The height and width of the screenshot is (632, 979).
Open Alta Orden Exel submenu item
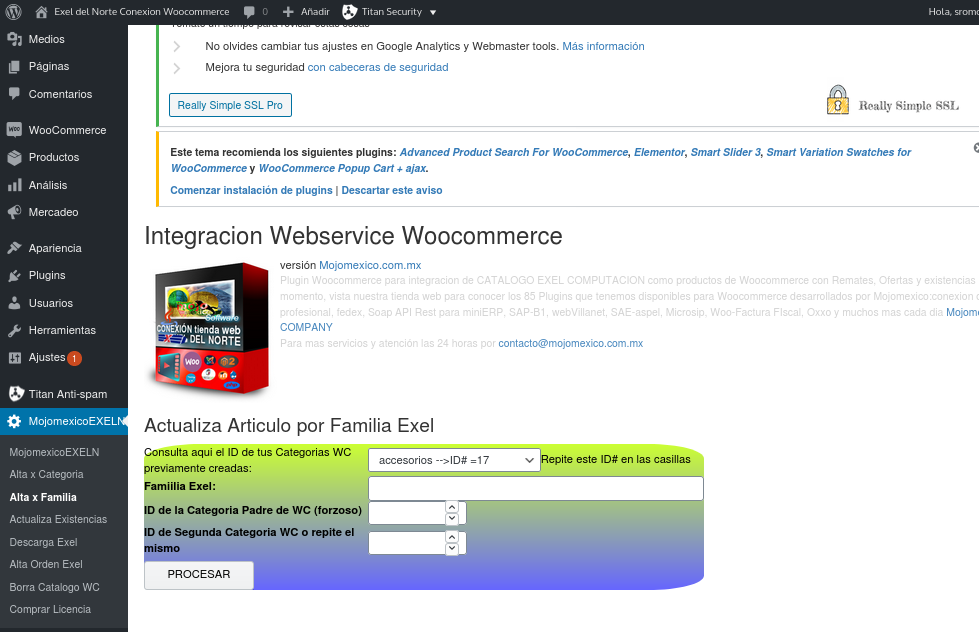[46, 565]
